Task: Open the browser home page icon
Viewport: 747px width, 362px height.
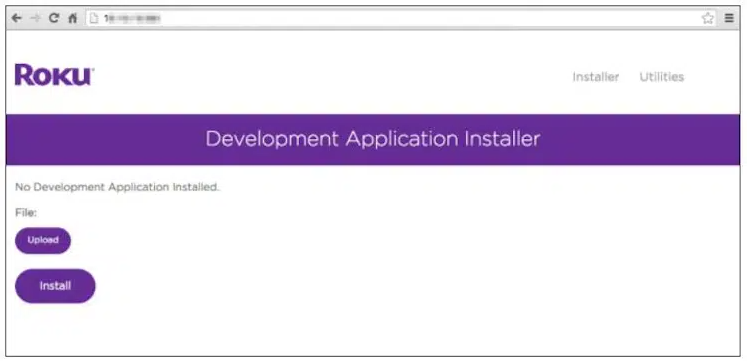Action: [72, 18]
